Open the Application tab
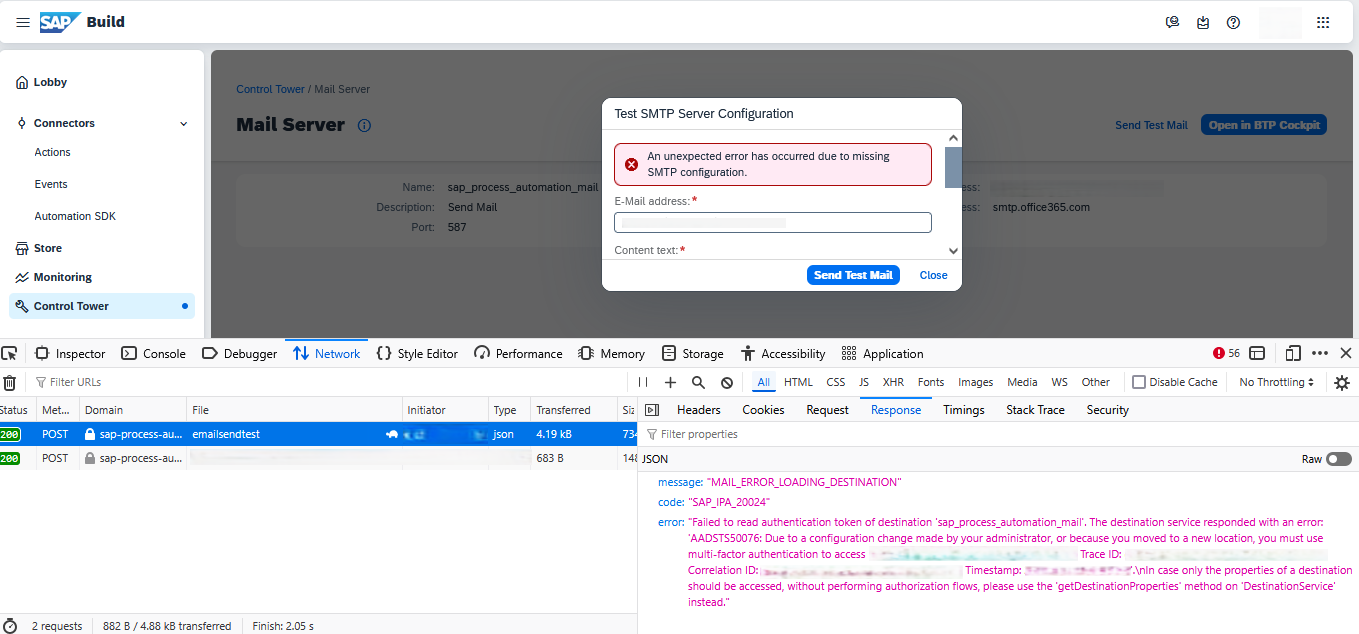The image size is (1359, 634). click(x=883, y=353)
